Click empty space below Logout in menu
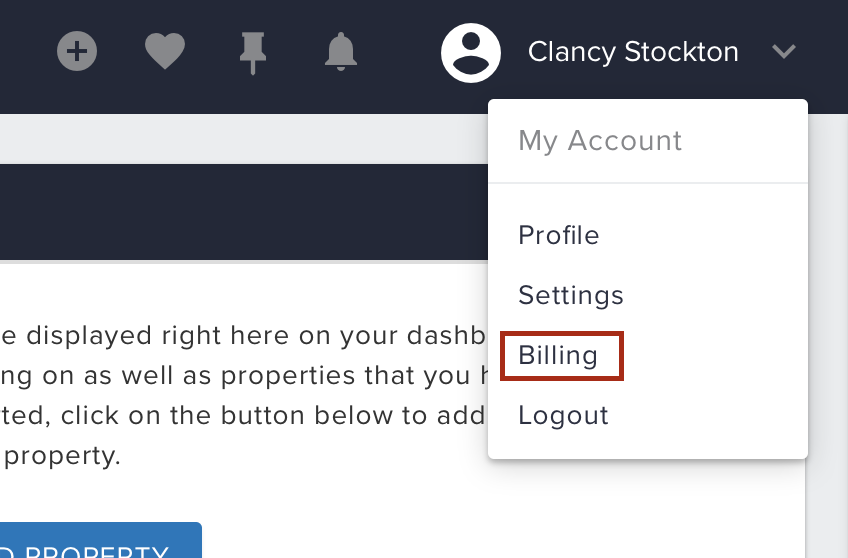This screenshot has height=558, width=848. (648, 444)
